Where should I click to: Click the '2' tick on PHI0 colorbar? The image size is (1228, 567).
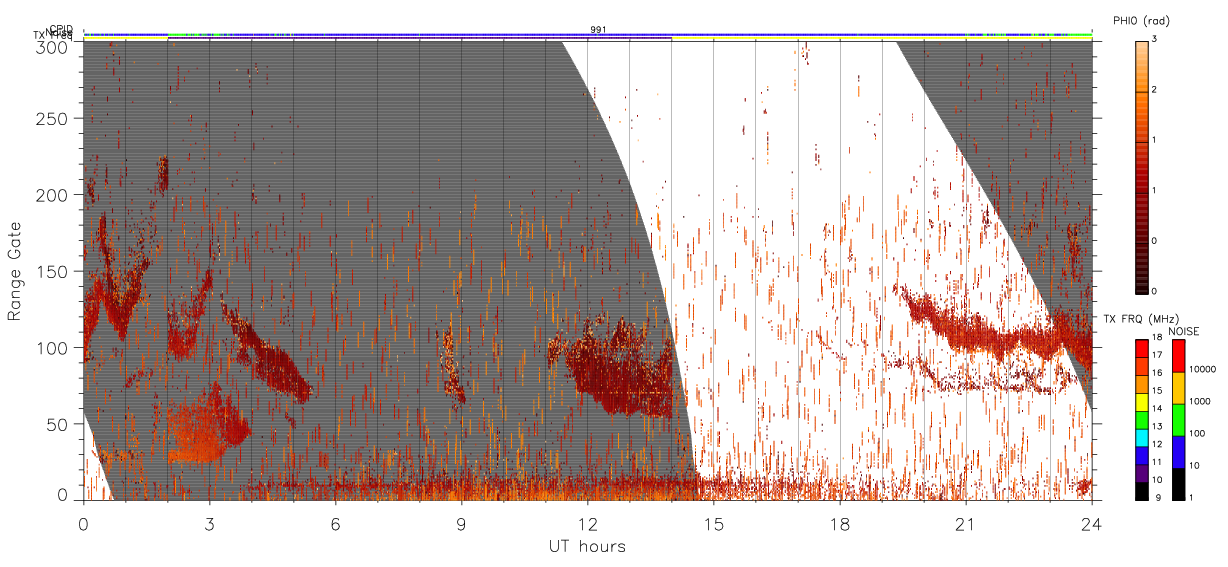point(1154,89)
